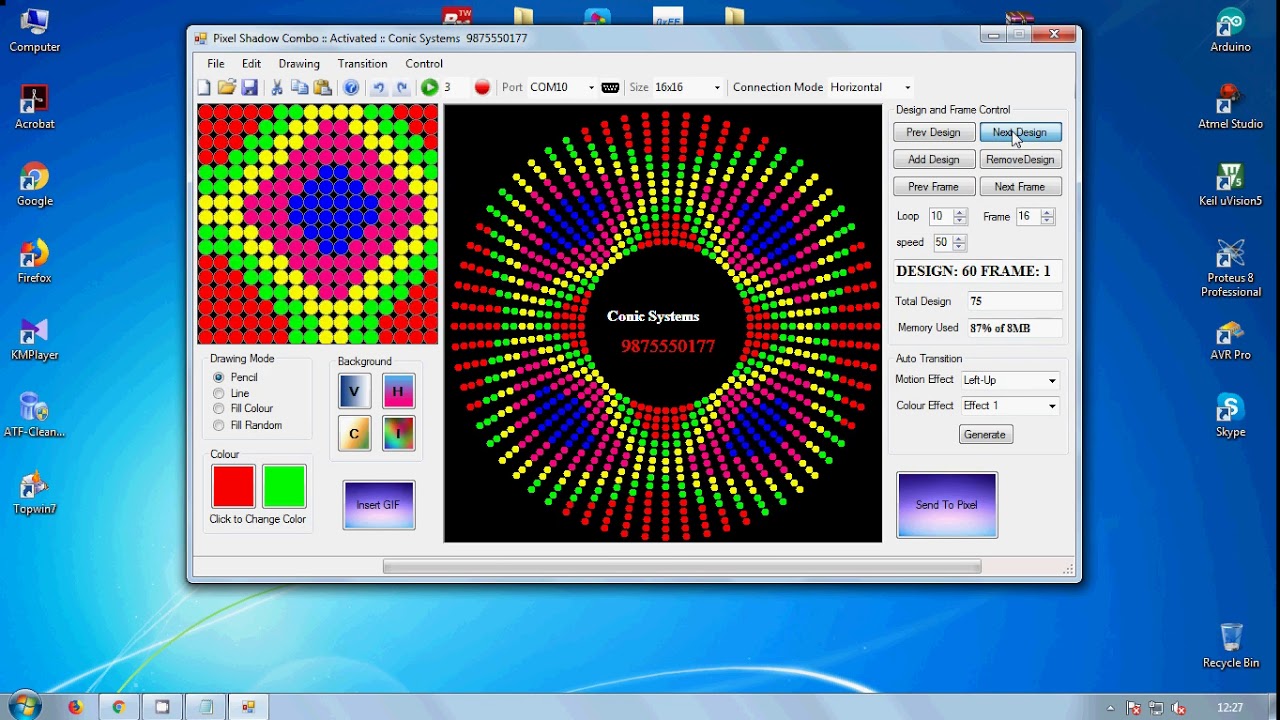This screenshot has height=720, width=1280.
Task: Open the Atmel Studio desktop icon
Action: coord(1230,107)
